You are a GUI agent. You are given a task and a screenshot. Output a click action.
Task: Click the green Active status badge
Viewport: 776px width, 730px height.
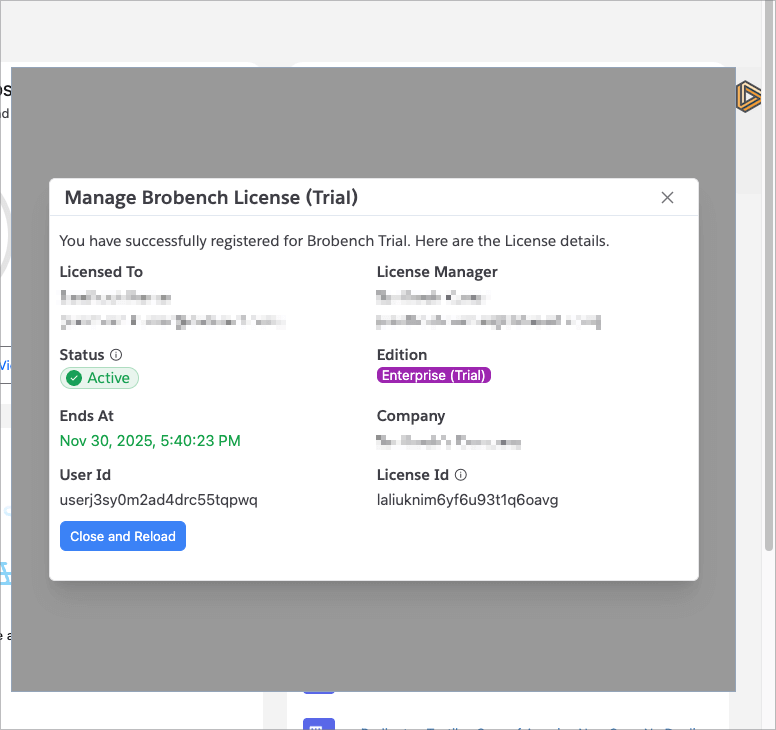point(100,378)
